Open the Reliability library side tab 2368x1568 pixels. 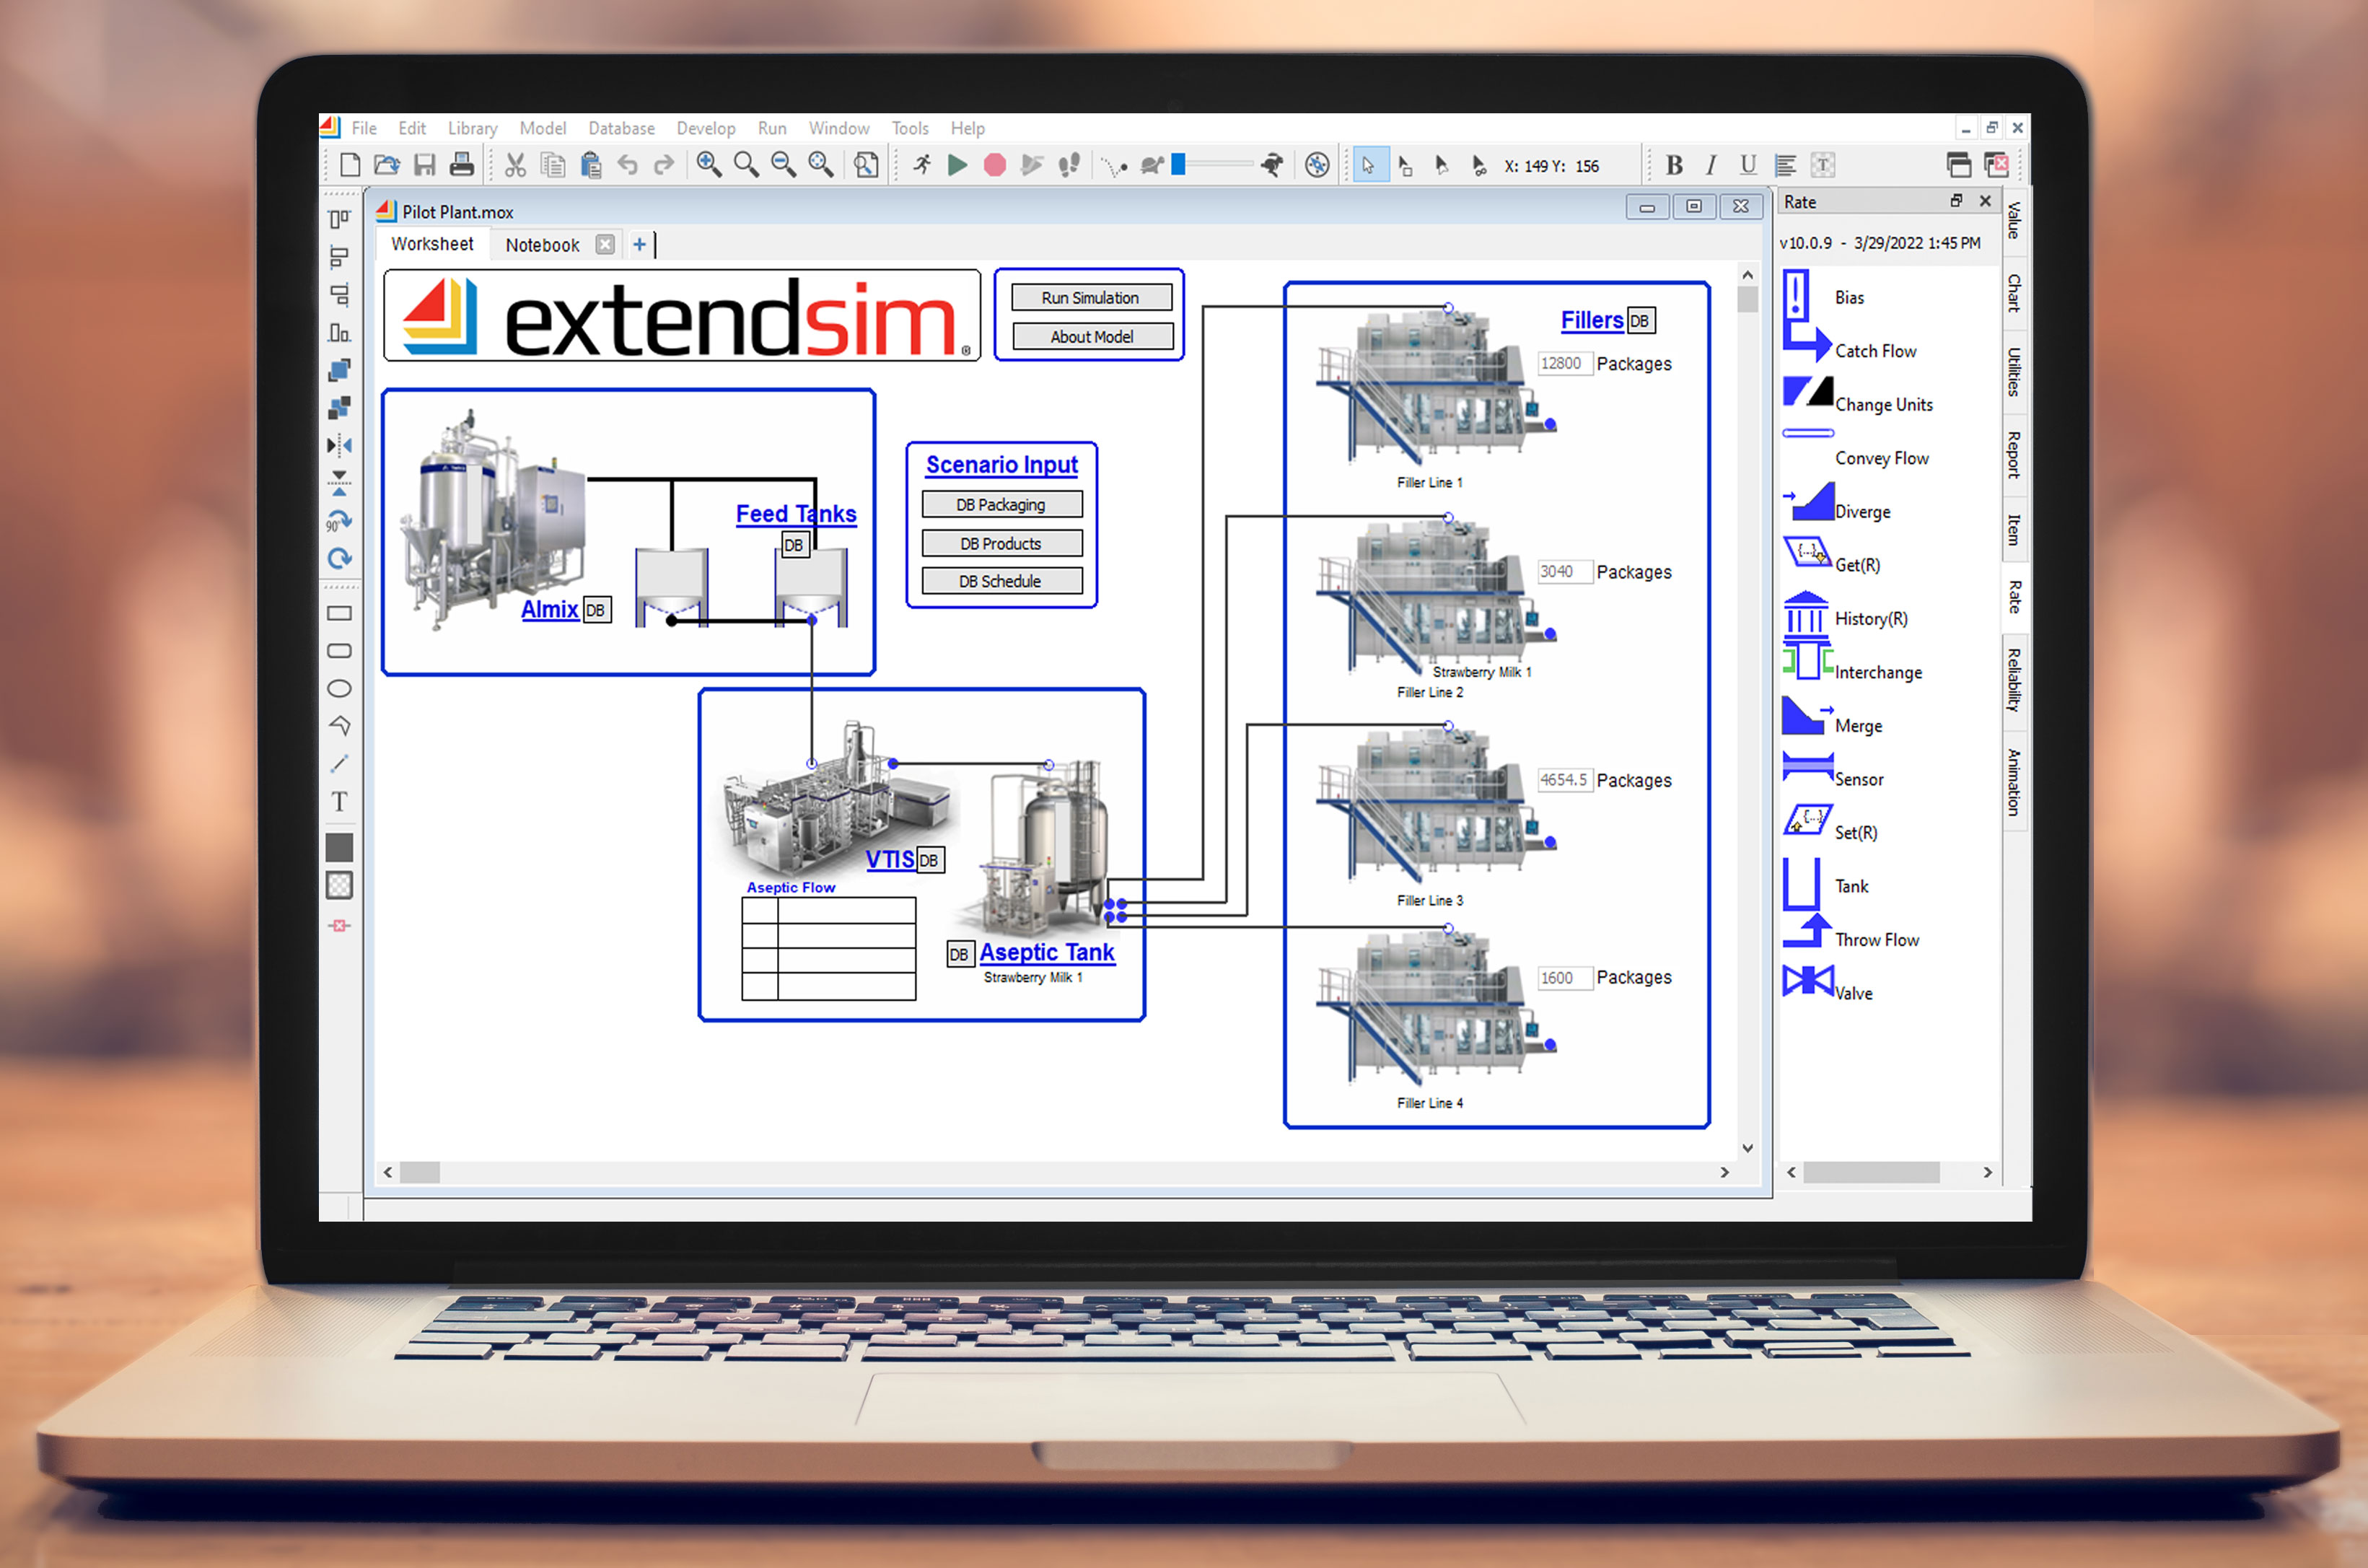[x=2014, y=680]
